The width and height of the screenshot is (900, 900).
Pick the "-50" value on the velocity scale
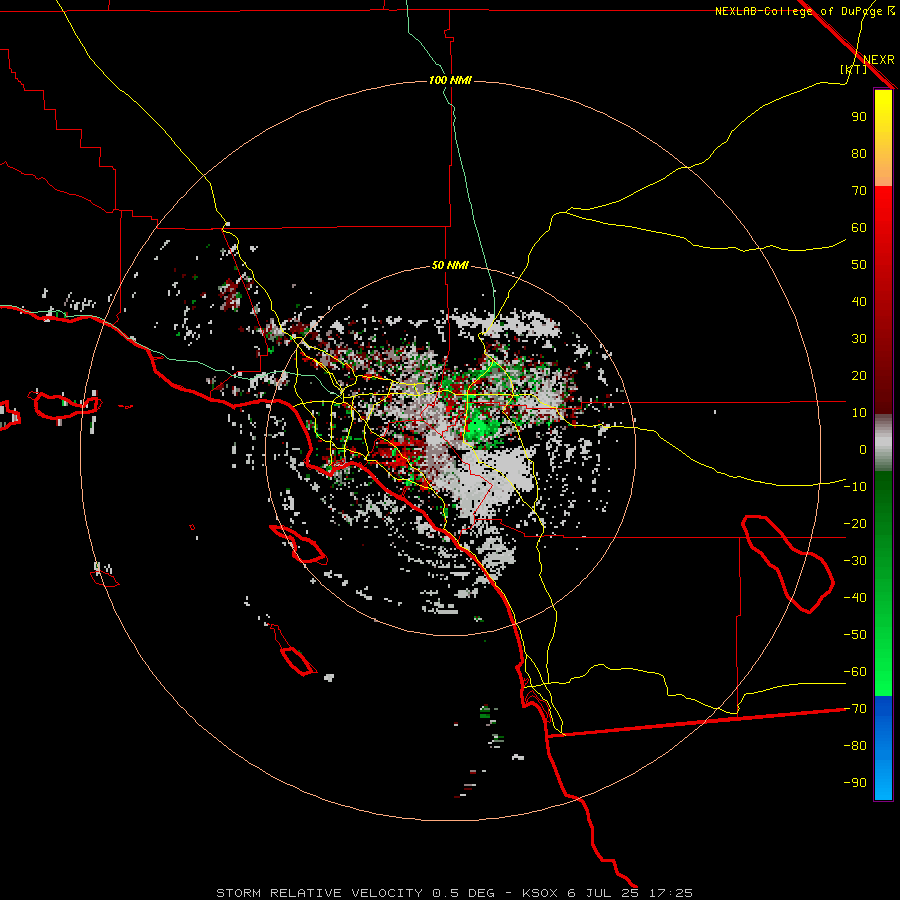coord(855,635)
